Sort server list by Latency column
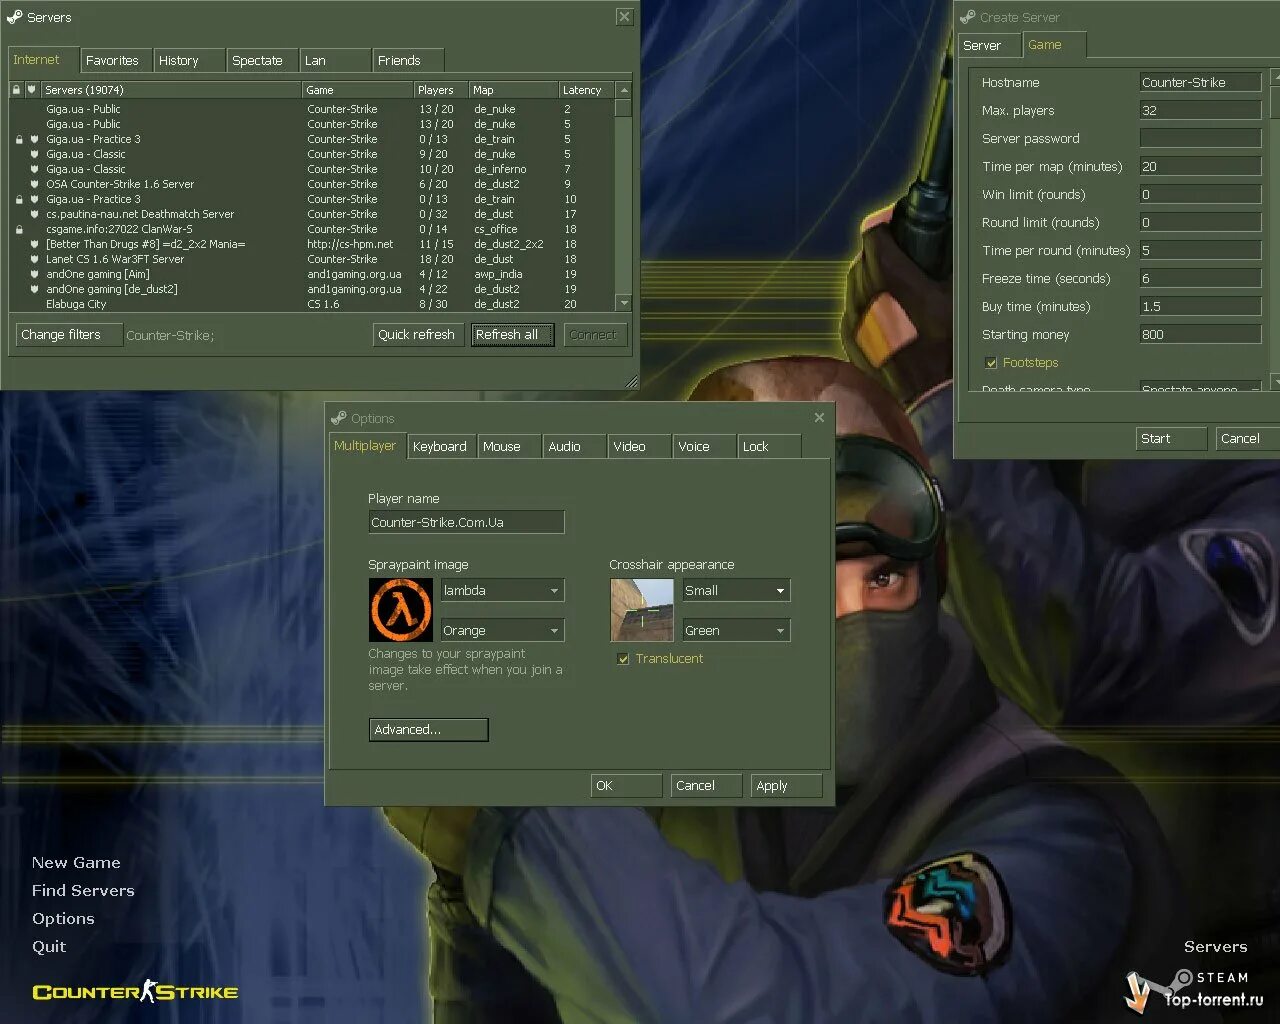The width and height of the screenshot is (1280, 1024). (586, 90)
